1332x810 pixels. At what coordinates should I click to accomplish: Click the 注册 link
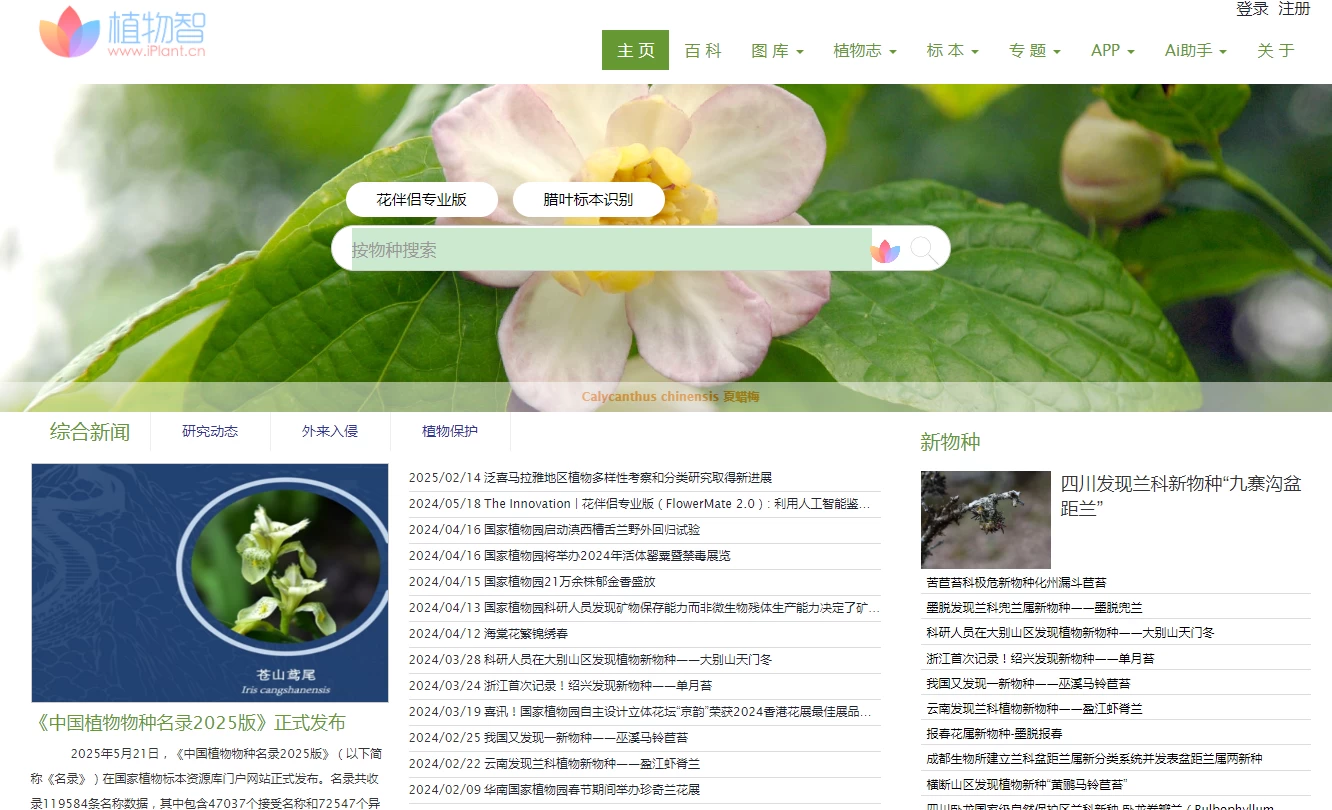pyautogui.click(x=1295, y=9)
